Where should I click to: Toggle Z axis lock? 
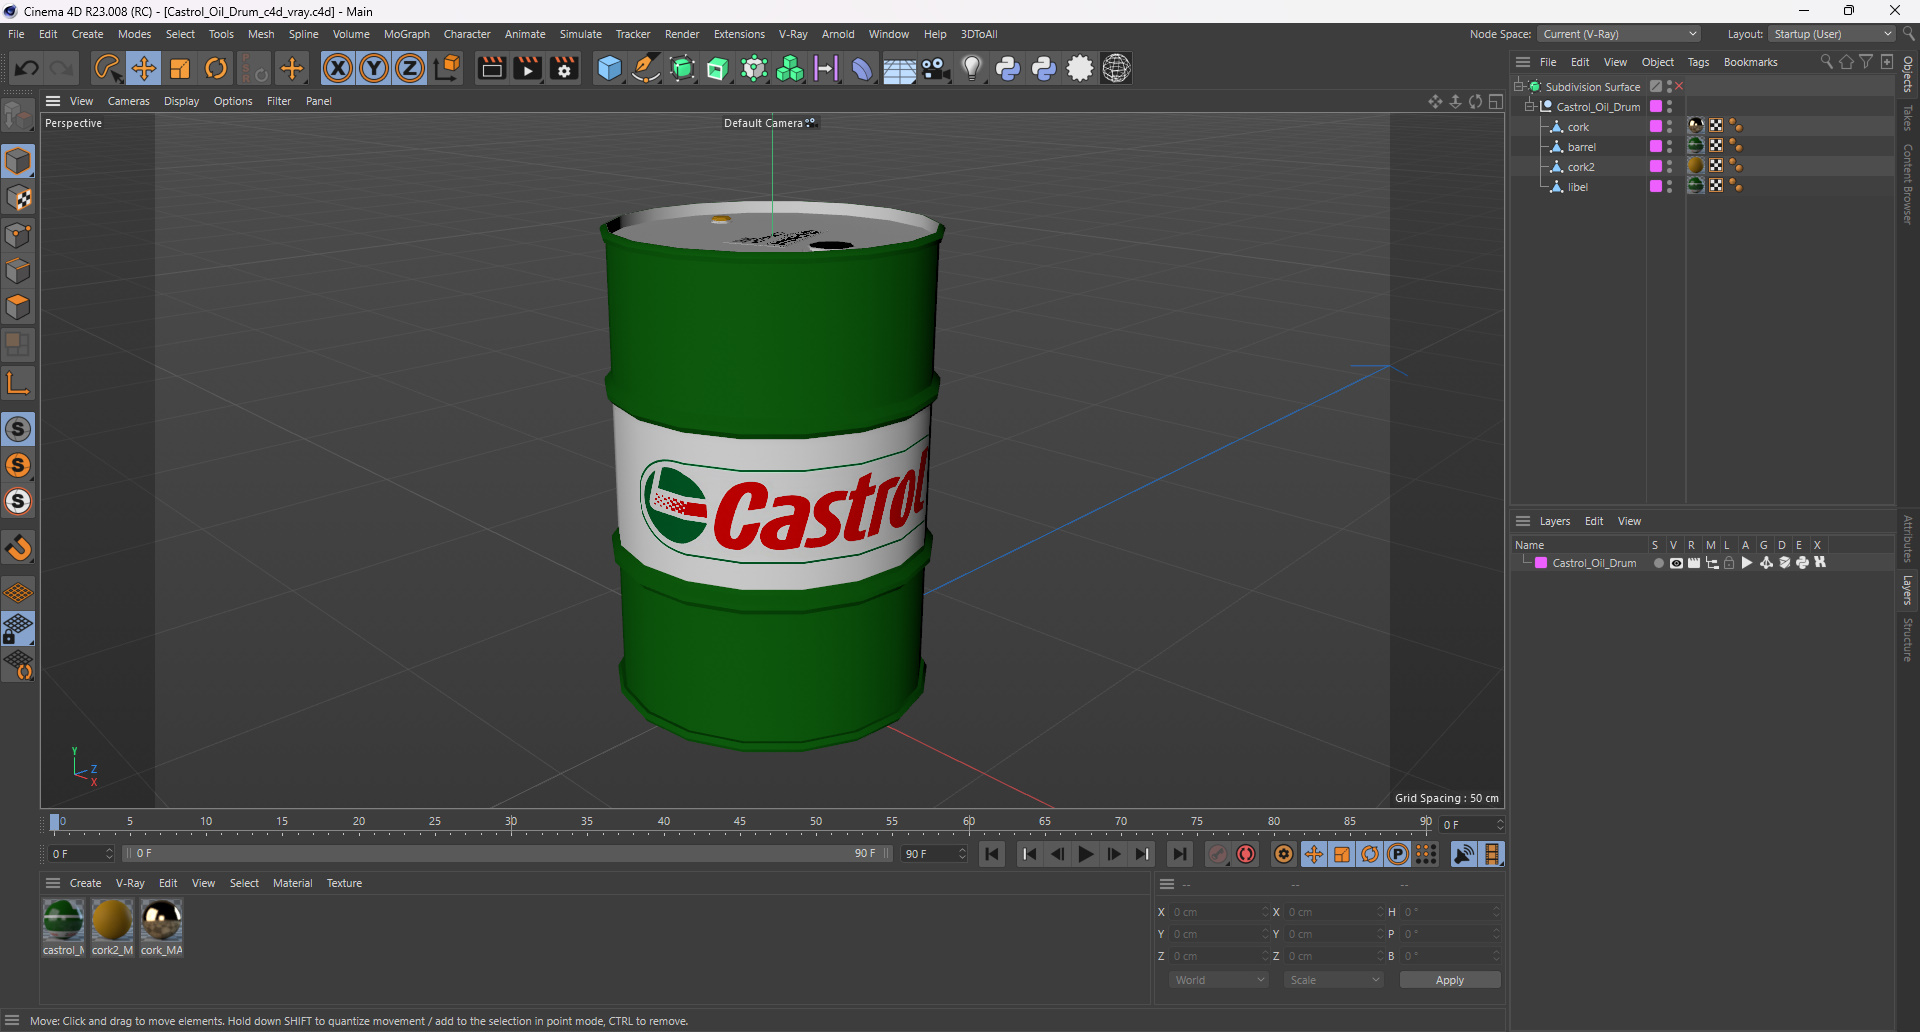(x=410, y=68)
